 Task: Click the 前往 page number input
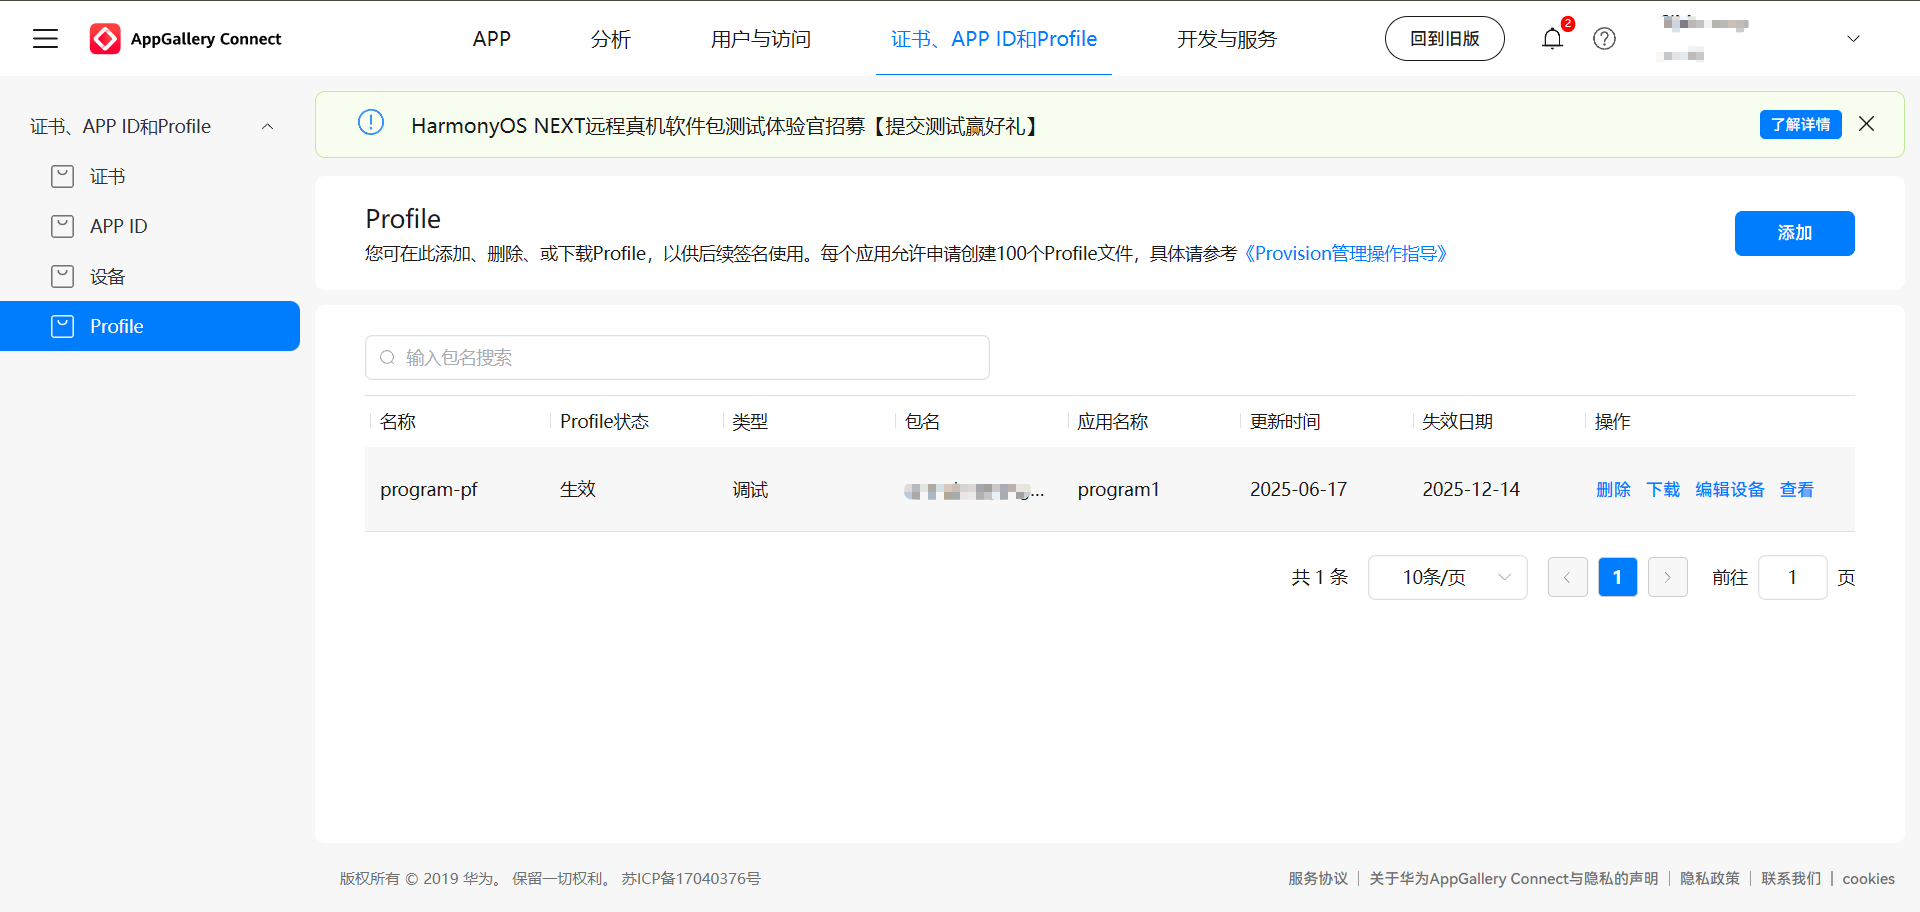pyautogui.click(x=1792, y=577)
